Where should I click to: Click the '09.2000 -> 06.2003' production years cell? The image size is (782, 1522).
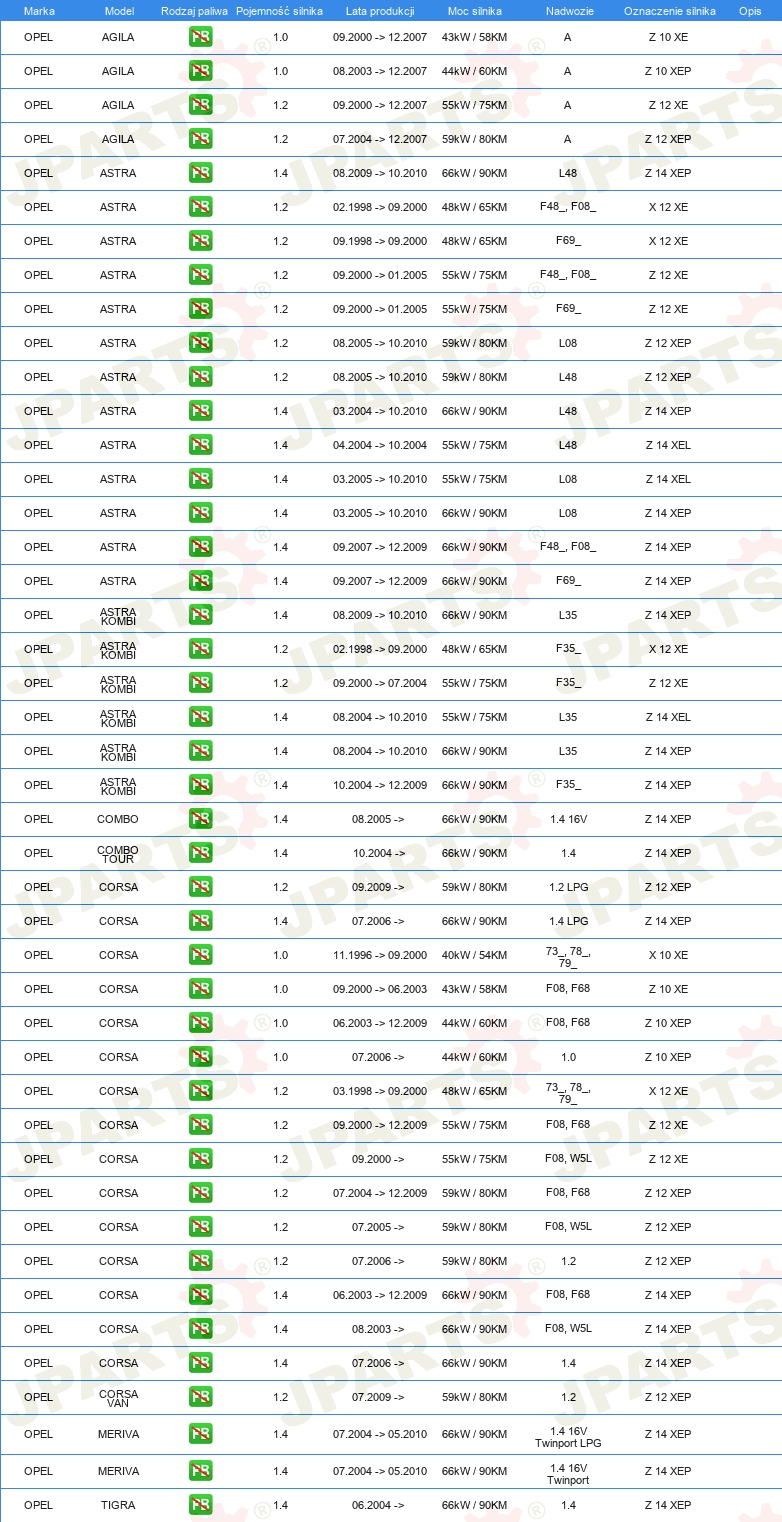pyautogui.click(x=380, y=989)
